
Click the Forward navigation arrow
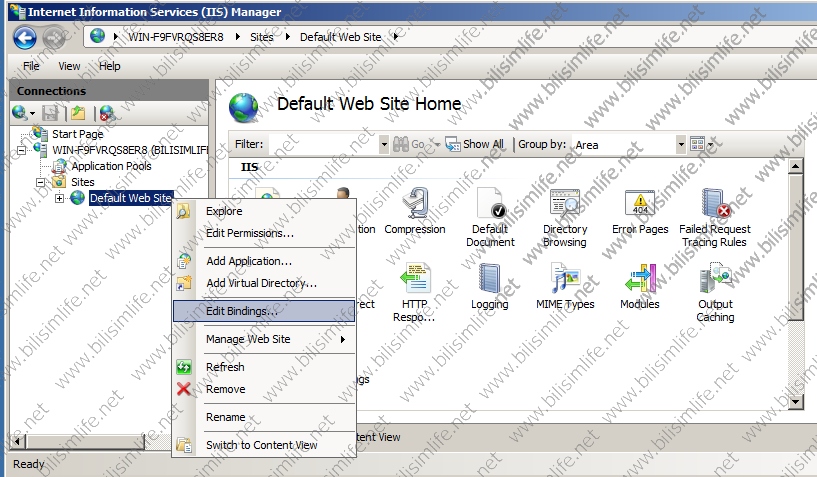[x=54, y=38]
